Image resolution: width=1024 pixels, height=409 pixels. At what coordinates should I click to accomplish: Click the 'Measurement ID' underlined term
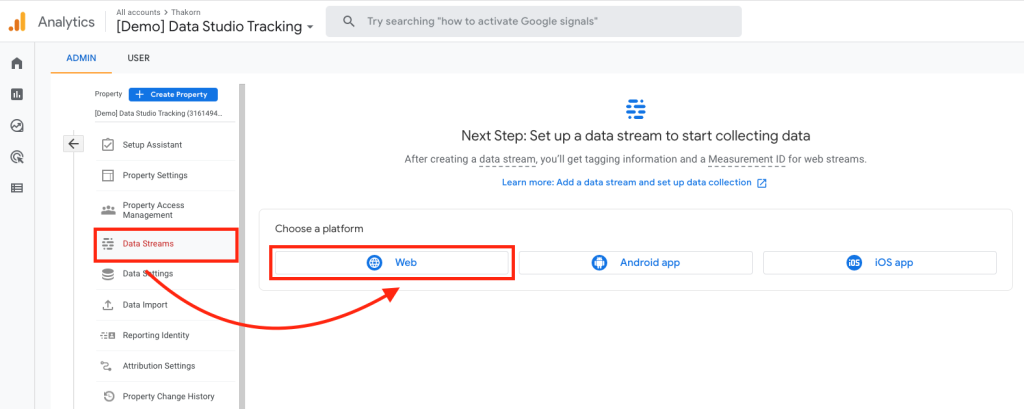(746, 159)
